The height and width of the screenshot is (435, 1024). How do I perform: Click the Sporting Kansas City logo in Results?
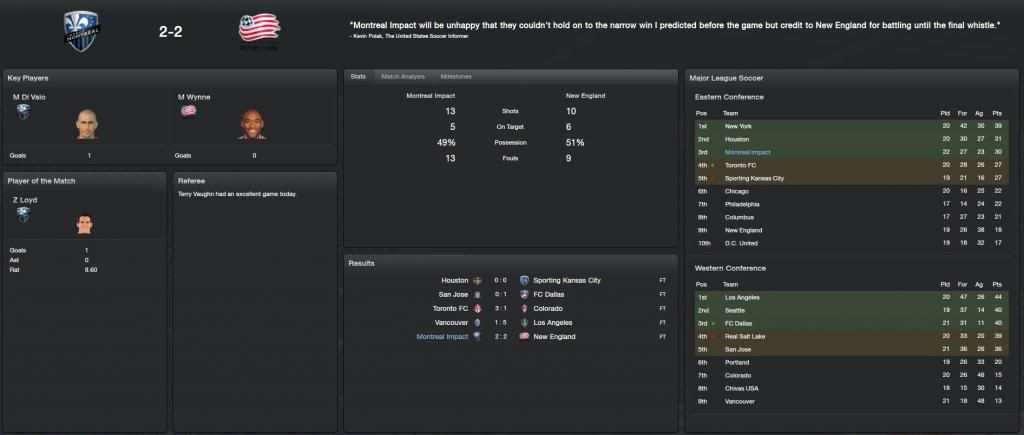tap(524, 281)
